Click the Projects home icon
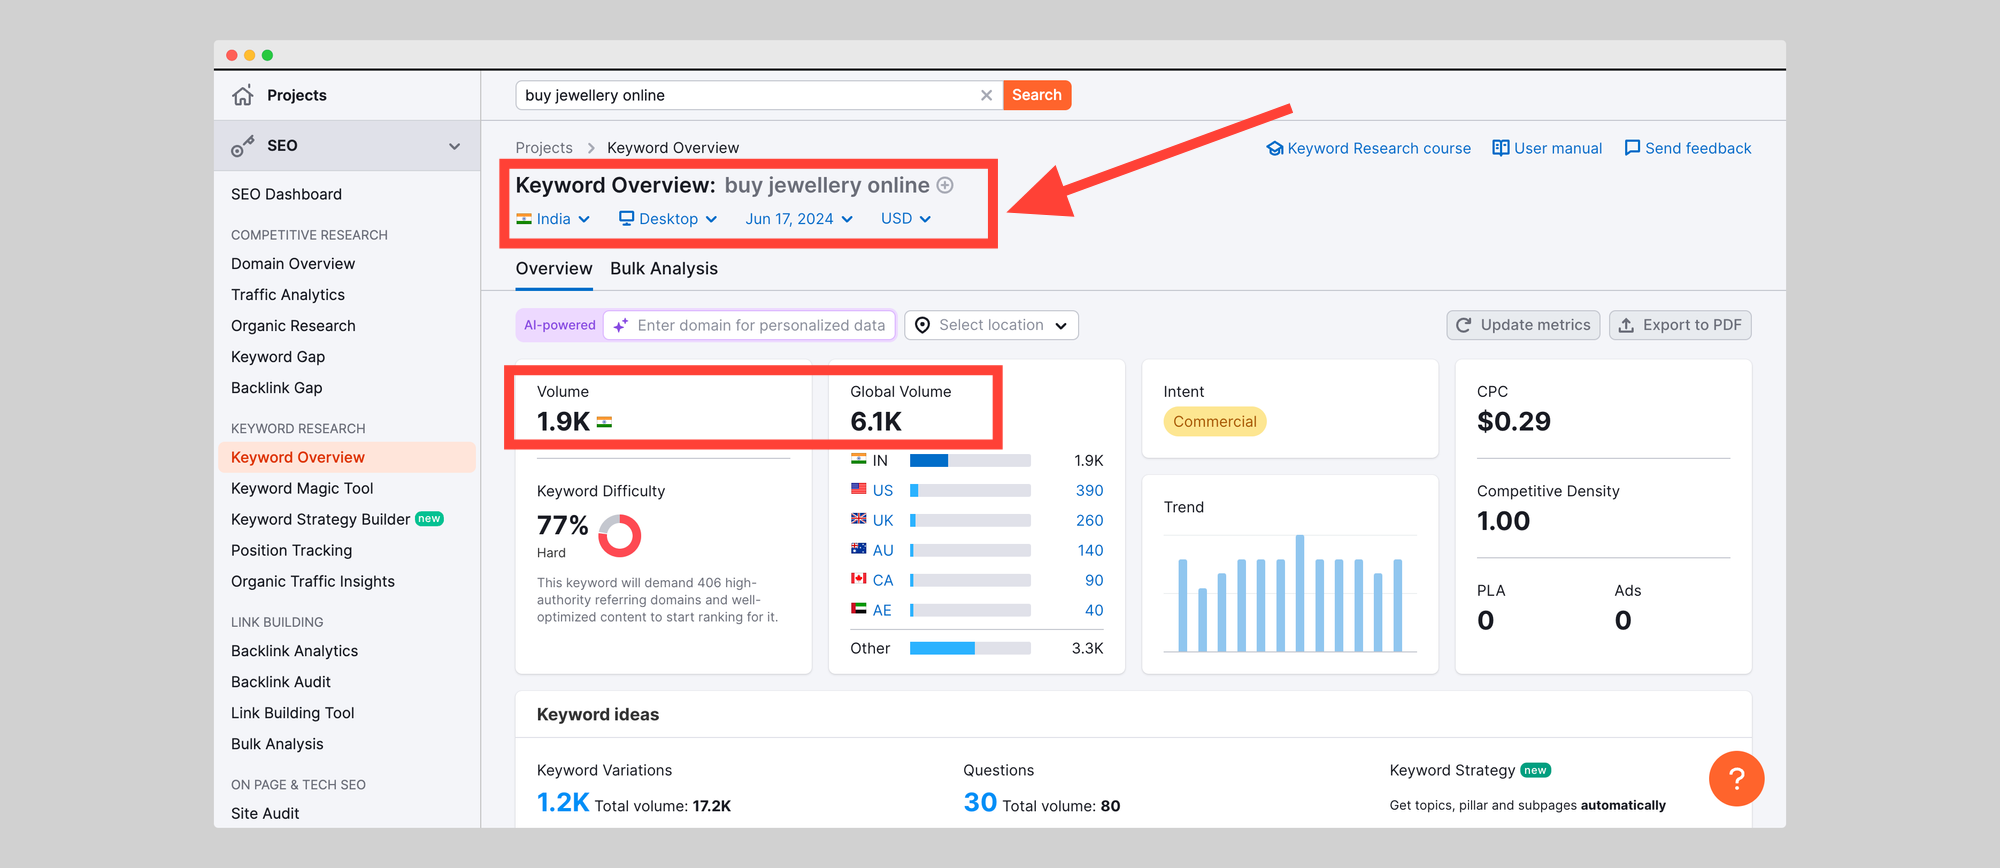 pyautogui.click(x=243, y=96)
